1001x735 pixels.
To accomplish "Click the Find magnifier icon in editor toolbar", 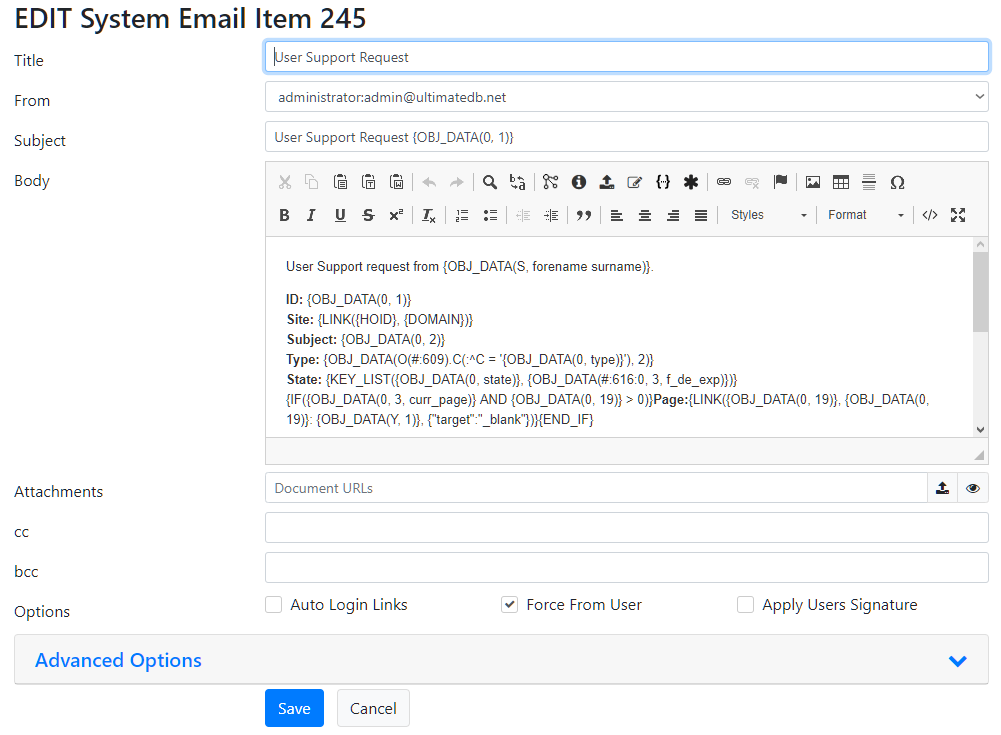I will [x=490, y=182].
